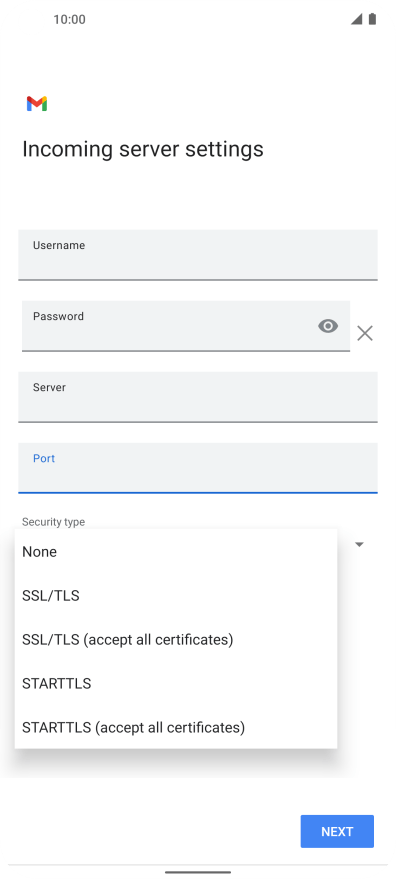Choose STARTTLS (accept all certificates)
The width and height of the screenshot is (396, 879).
pos(176,727)
